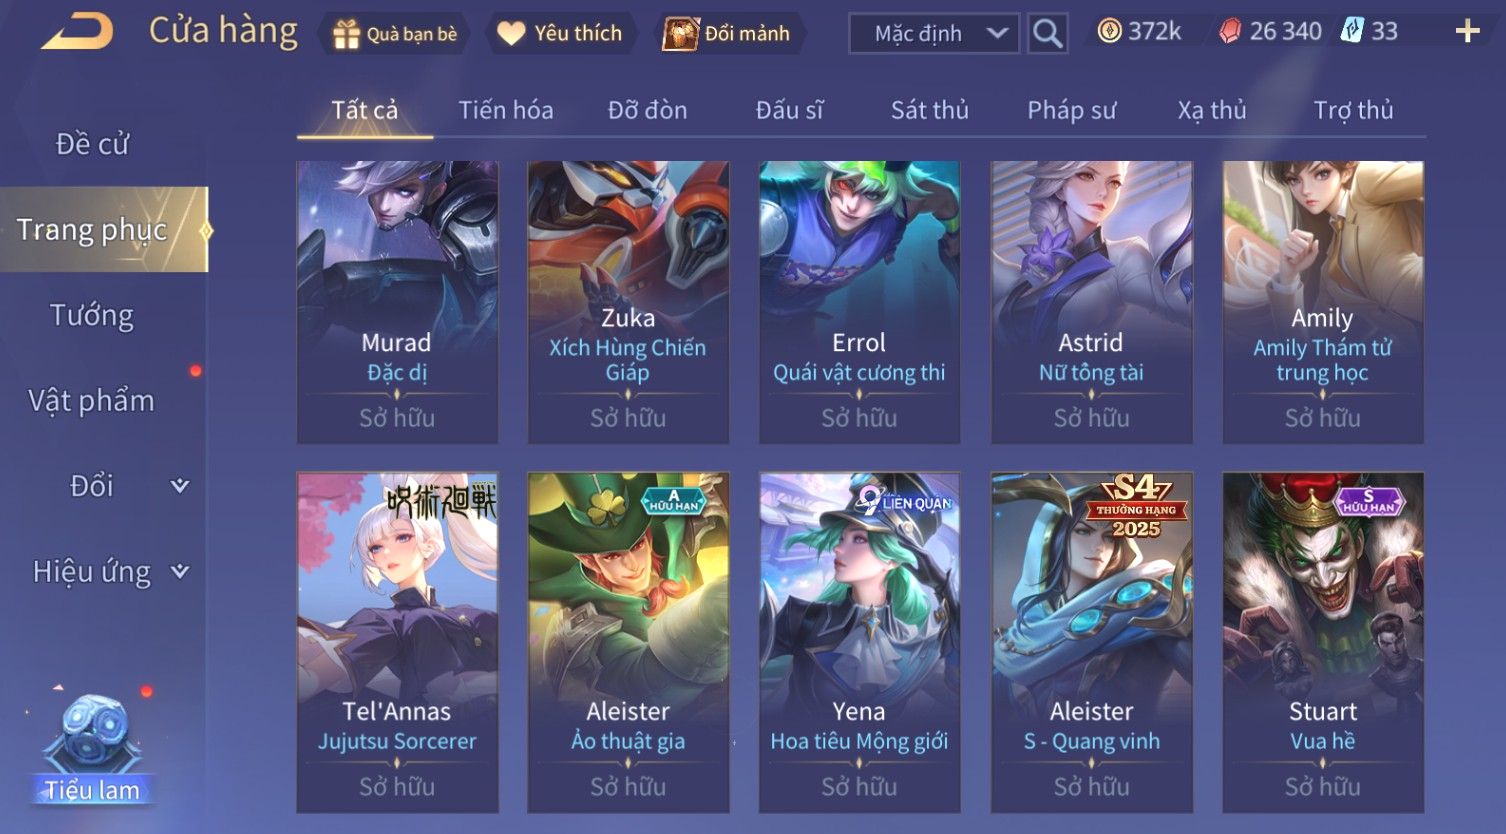
Task: Tap the gift icon for Quà bạn bè
Action: coord(346,34)
